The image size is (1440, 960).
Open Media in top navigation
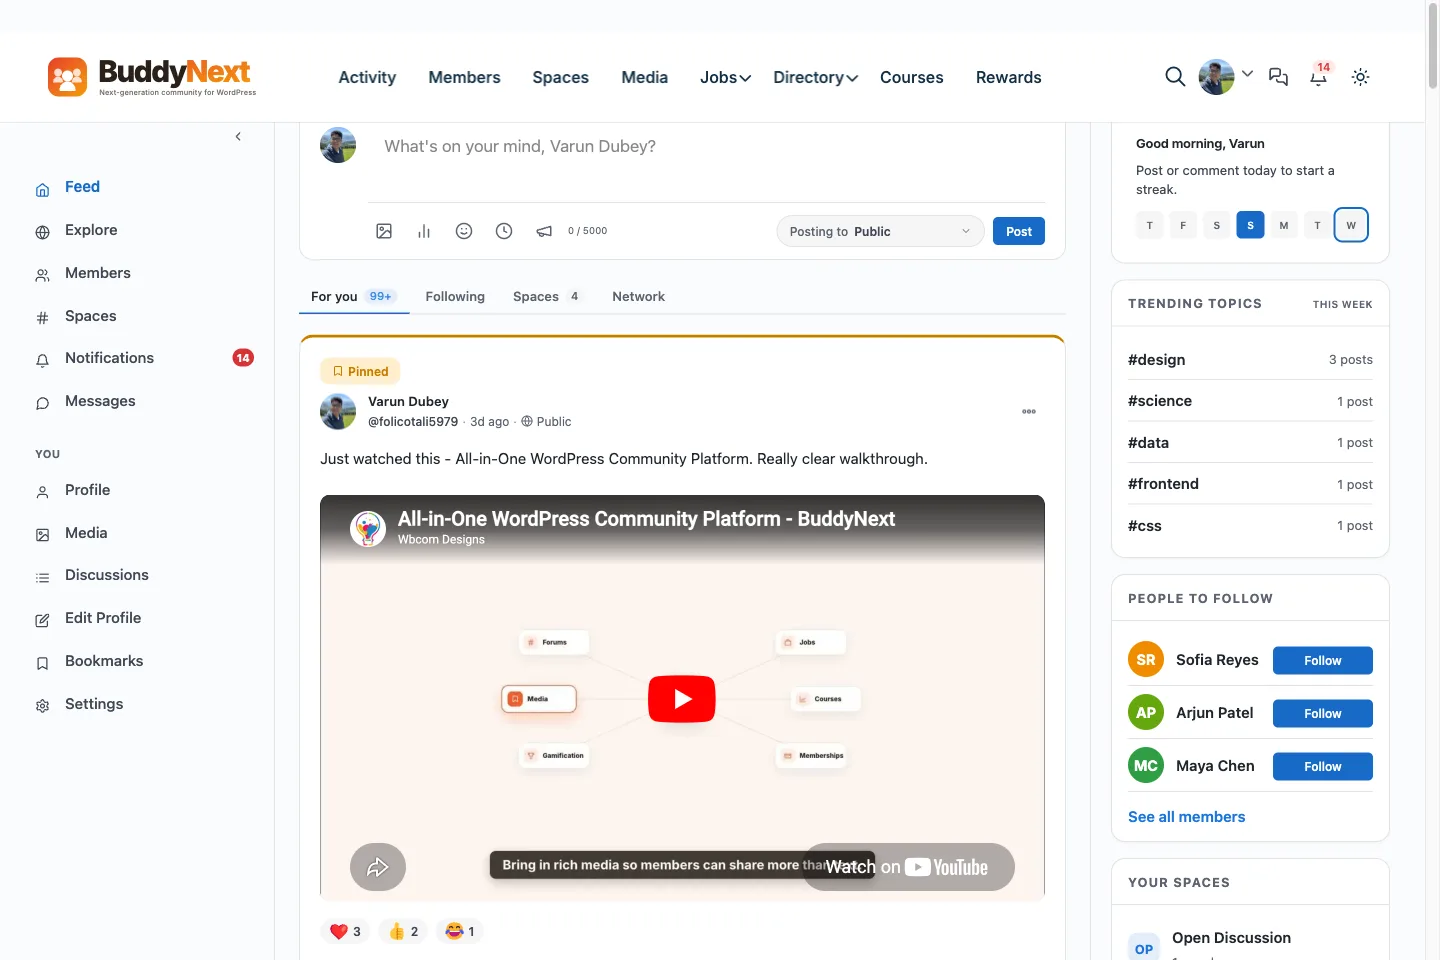(644, 77)
